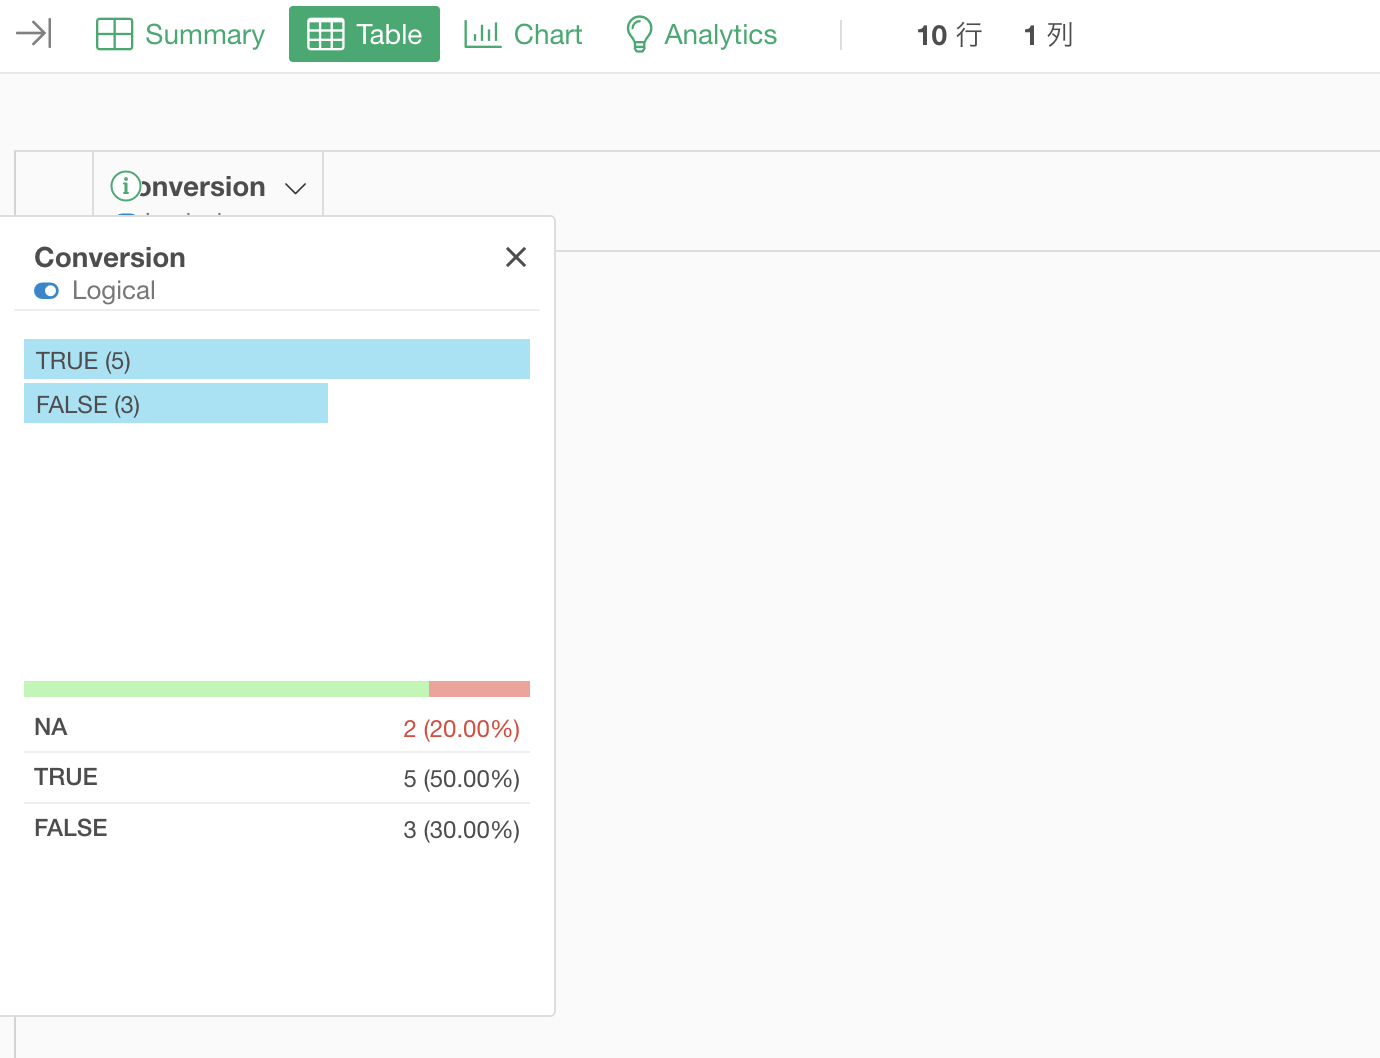1380x1058 pixels.
Task: Click the NA row showing 2 (20.00%)
Action: 276,728
